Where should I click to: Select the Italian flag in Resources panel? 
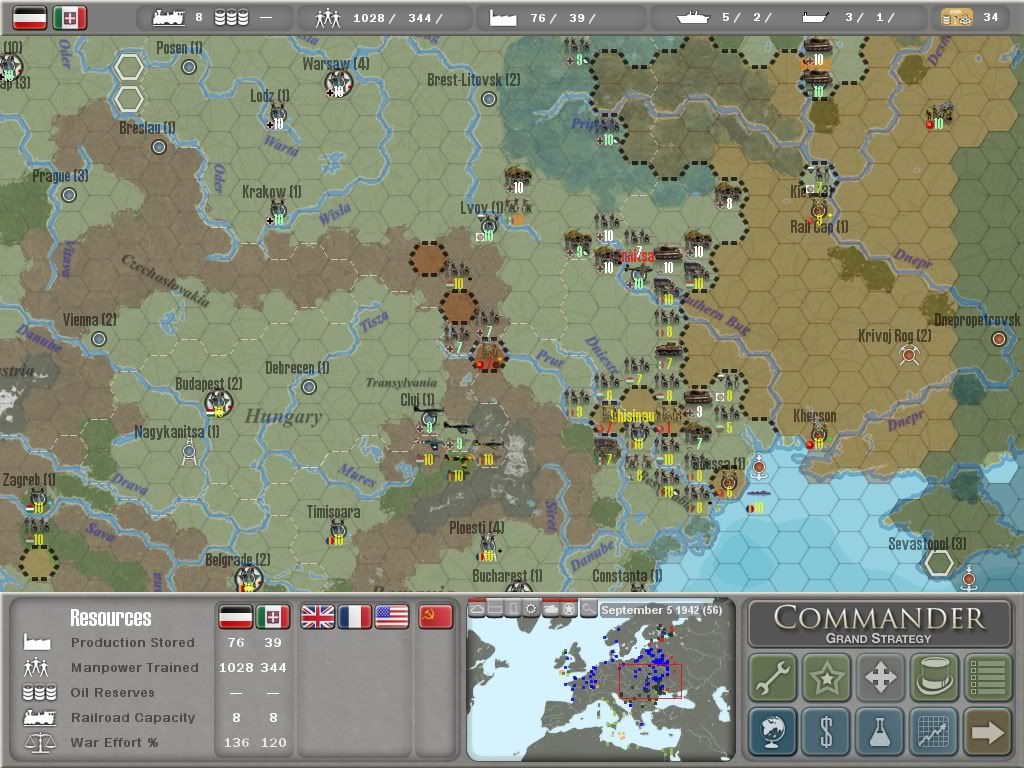272,616
